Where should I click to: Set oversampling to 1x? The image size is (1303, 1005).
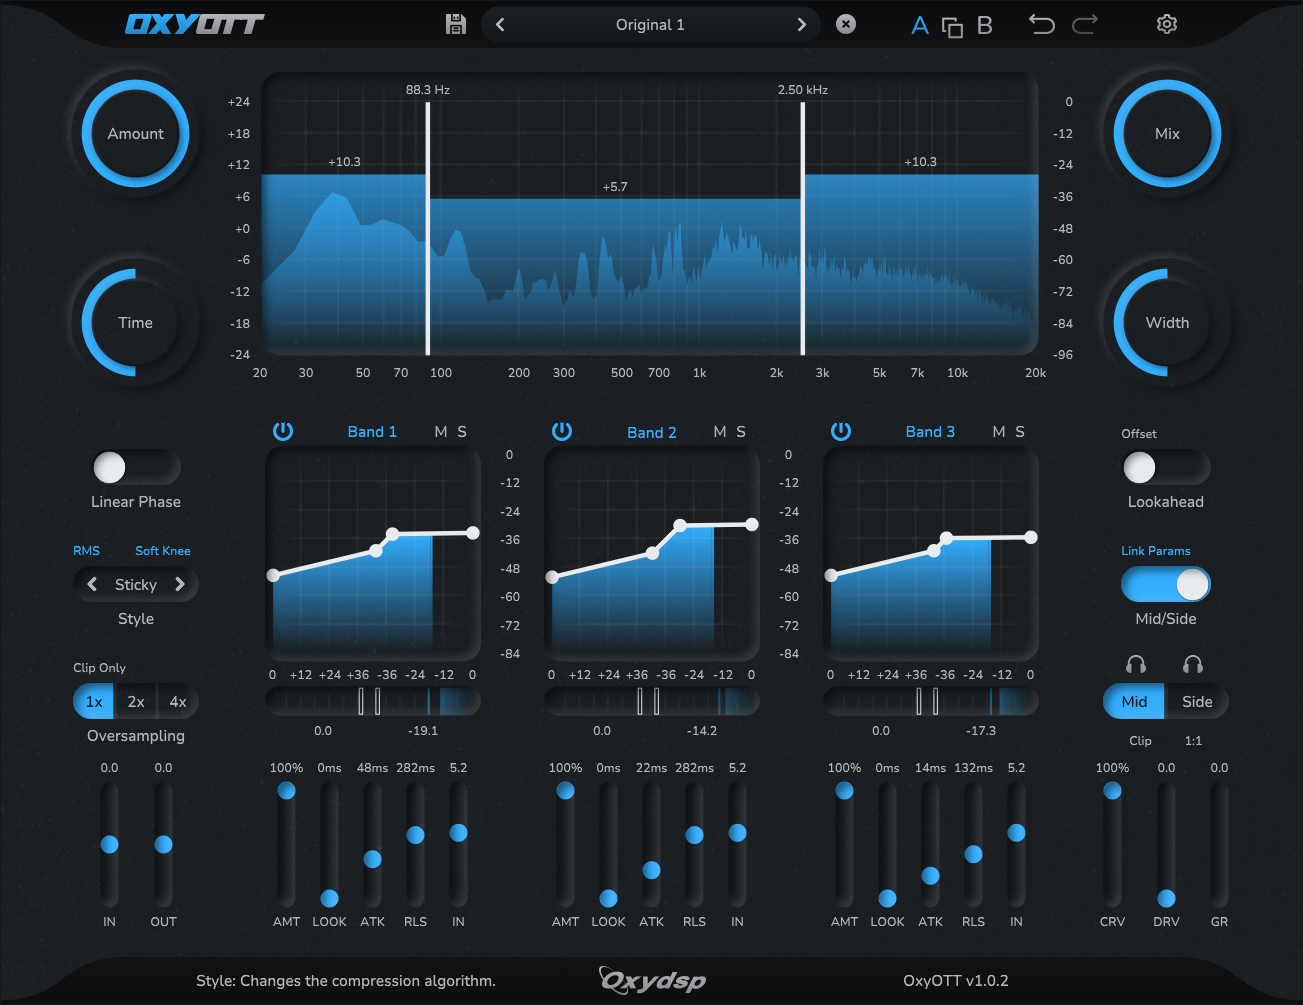[94, 702]
